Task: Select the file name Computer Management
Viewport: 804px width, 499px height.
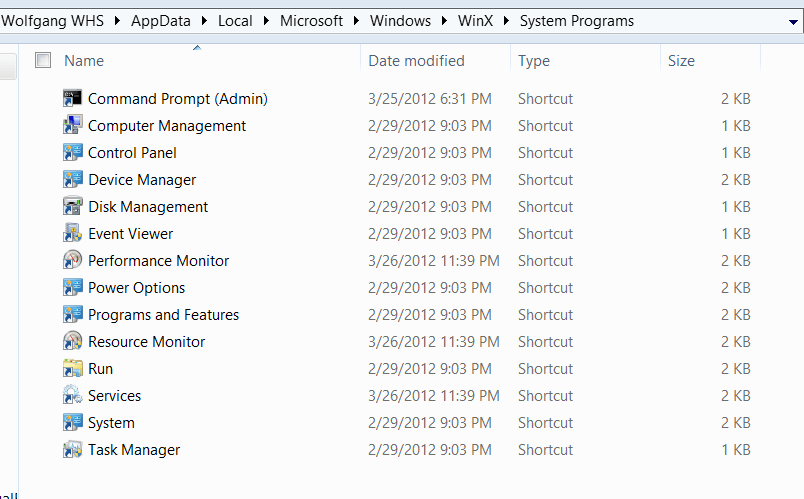Action: [x=167, y=126]
